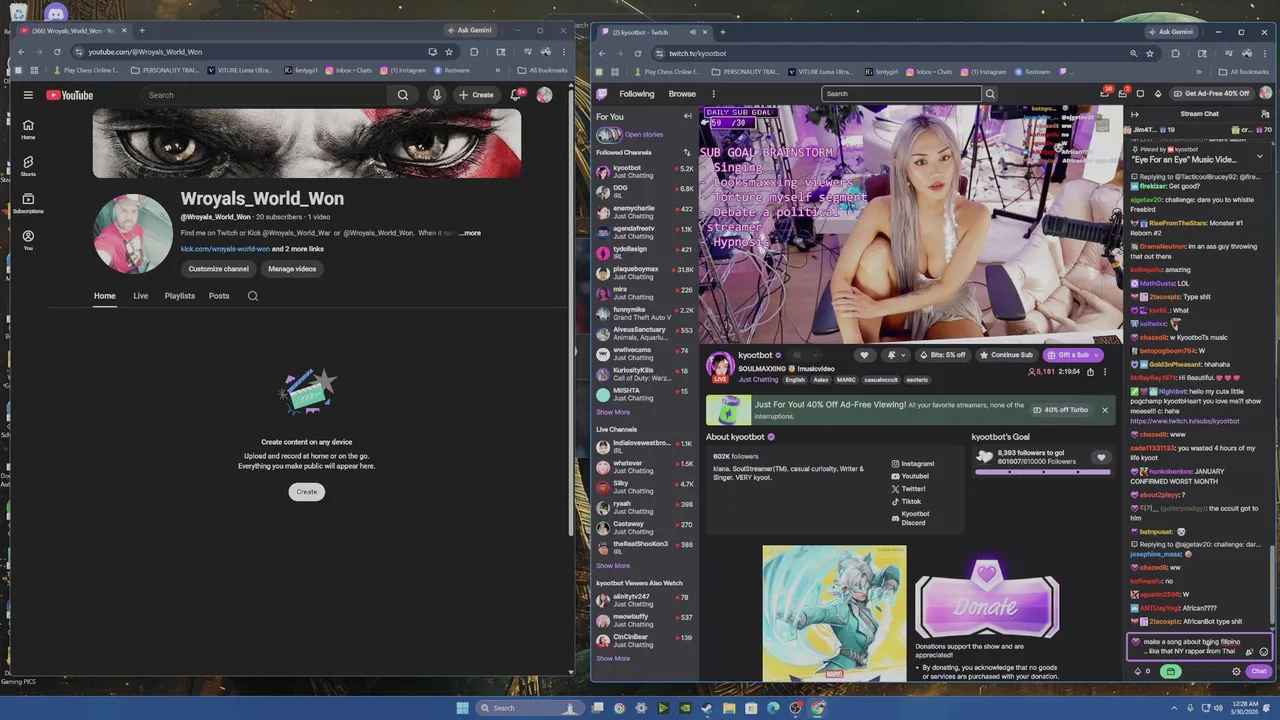Dismiss the 40% Off Ad-Free banner
The width and height of the screenshot is (1280, 720).
point(1105,410)
